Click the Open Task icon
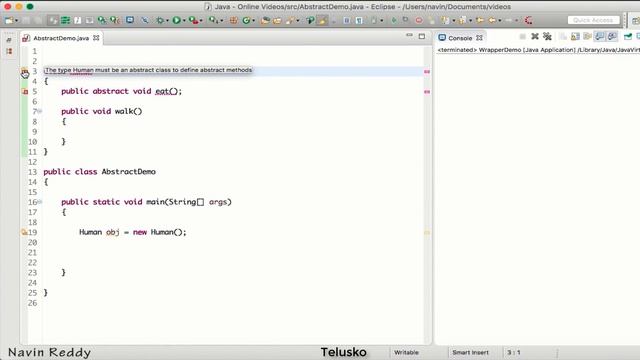Screen dimensions: 640x360 (277, 20)
